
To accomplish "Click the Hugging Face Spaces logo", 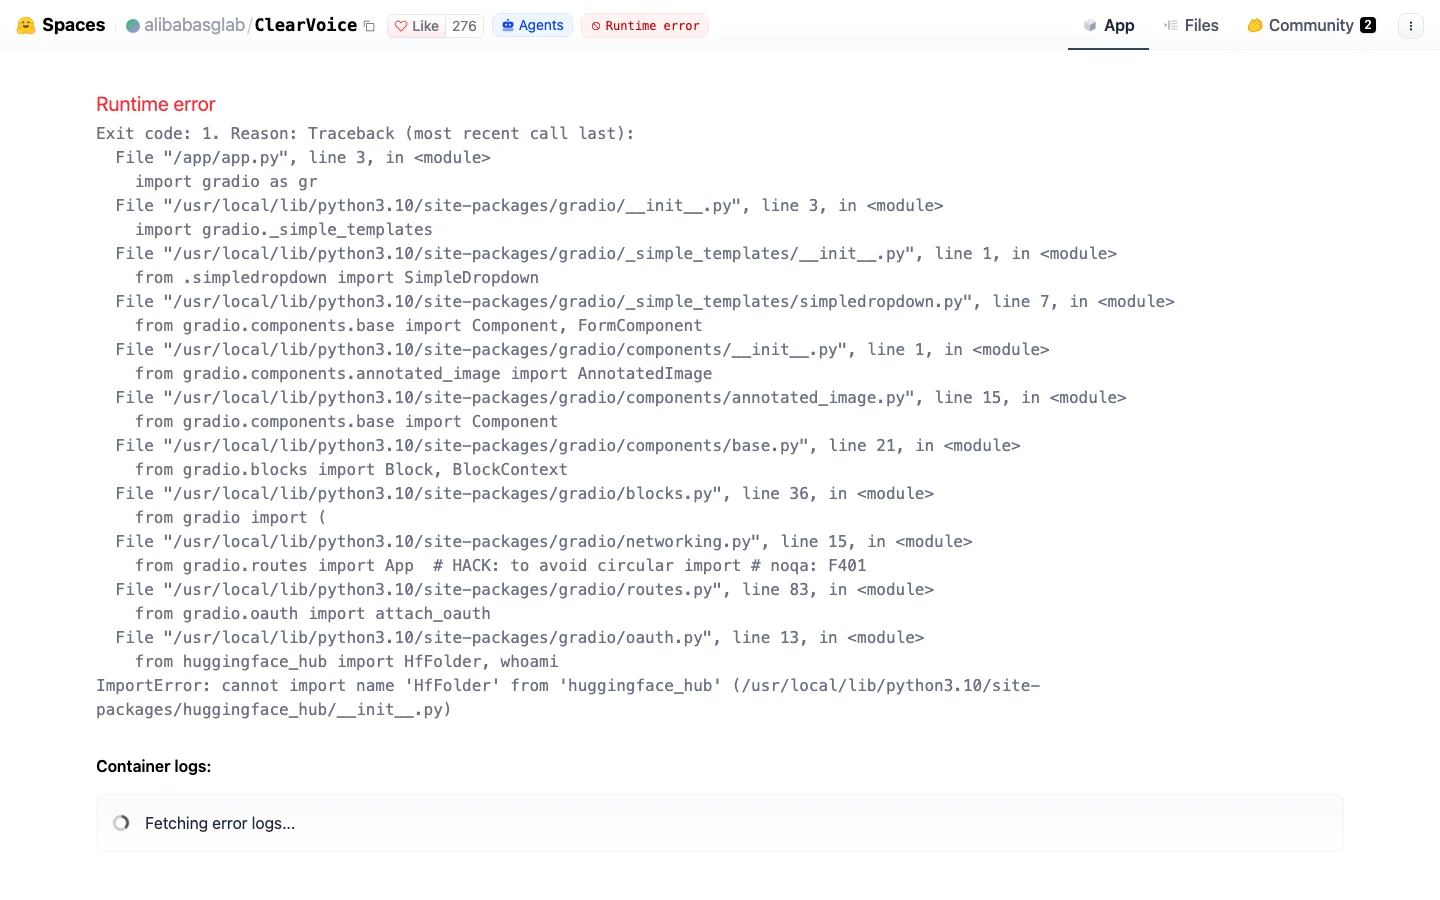I will click(26, 25).
